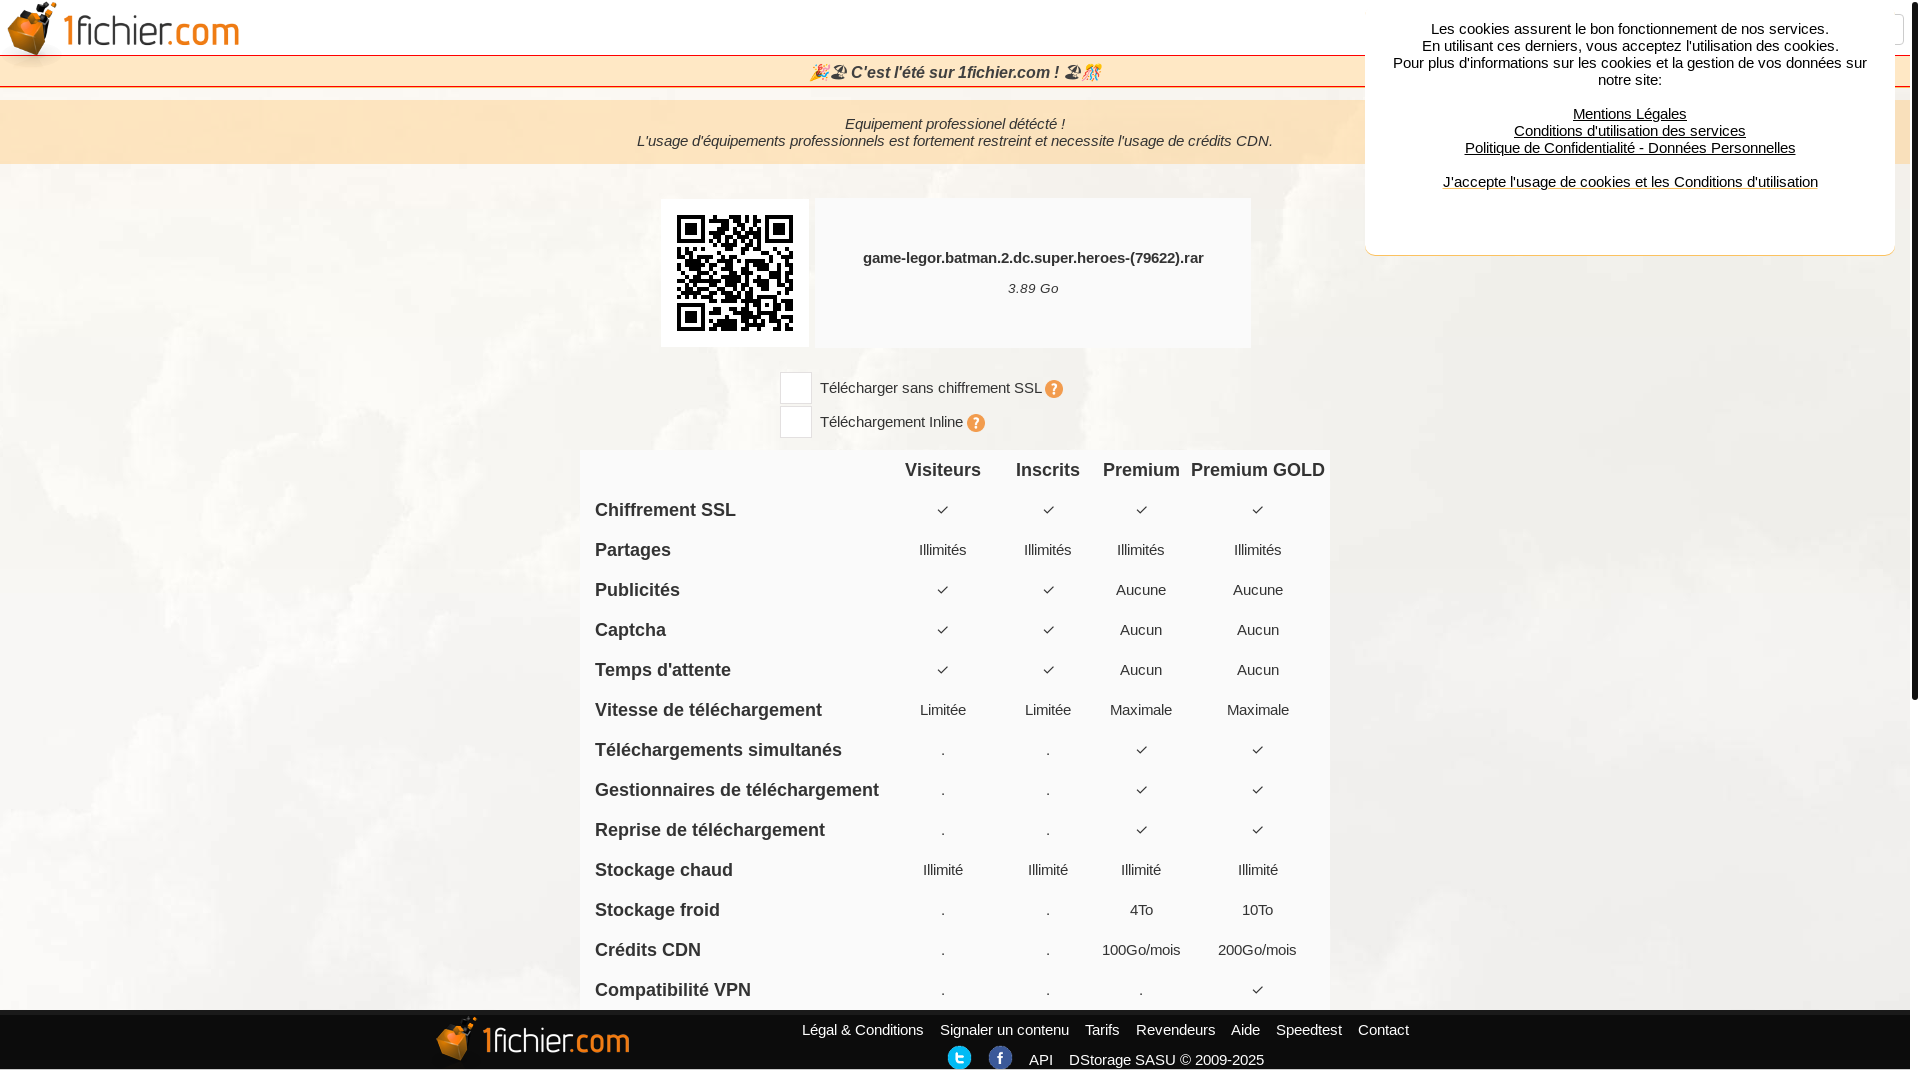This screenshot has height=1080, width=1920.
Task: Click 'Equipement professionnel détecté' notice
Action: 955,124
